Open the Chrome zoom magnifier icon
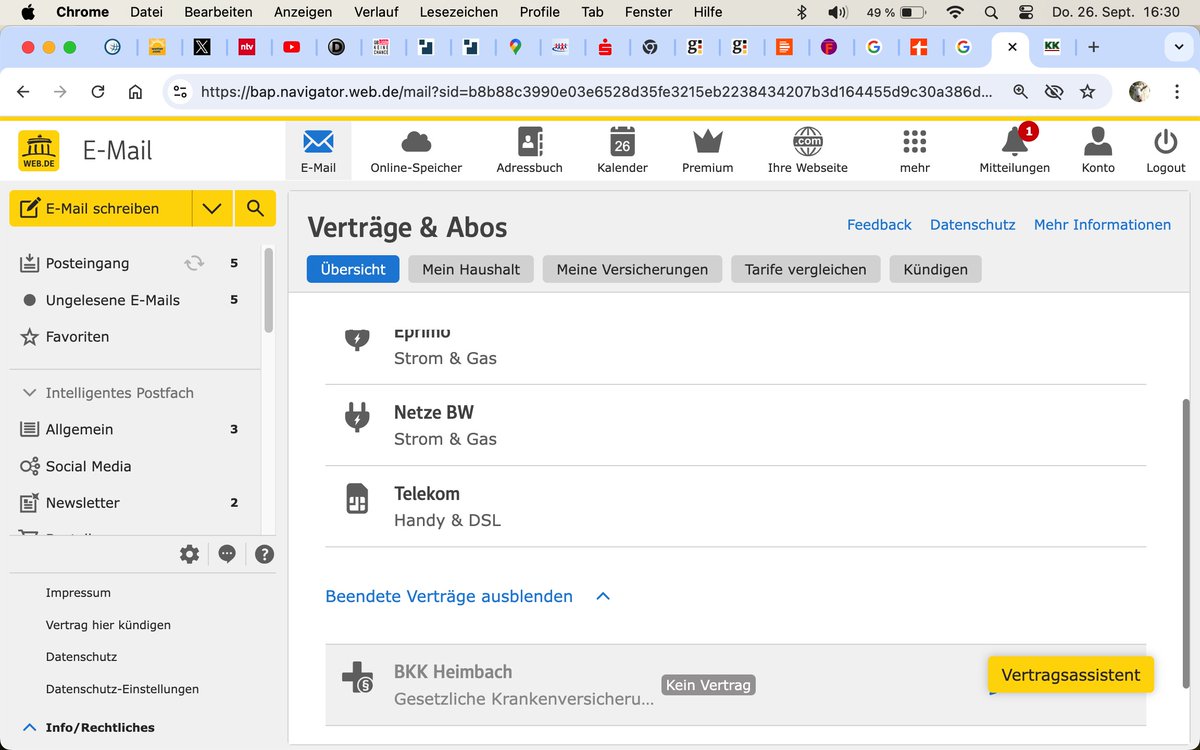Screen dimensions: 1200x750 click(x=1020, y=92)
